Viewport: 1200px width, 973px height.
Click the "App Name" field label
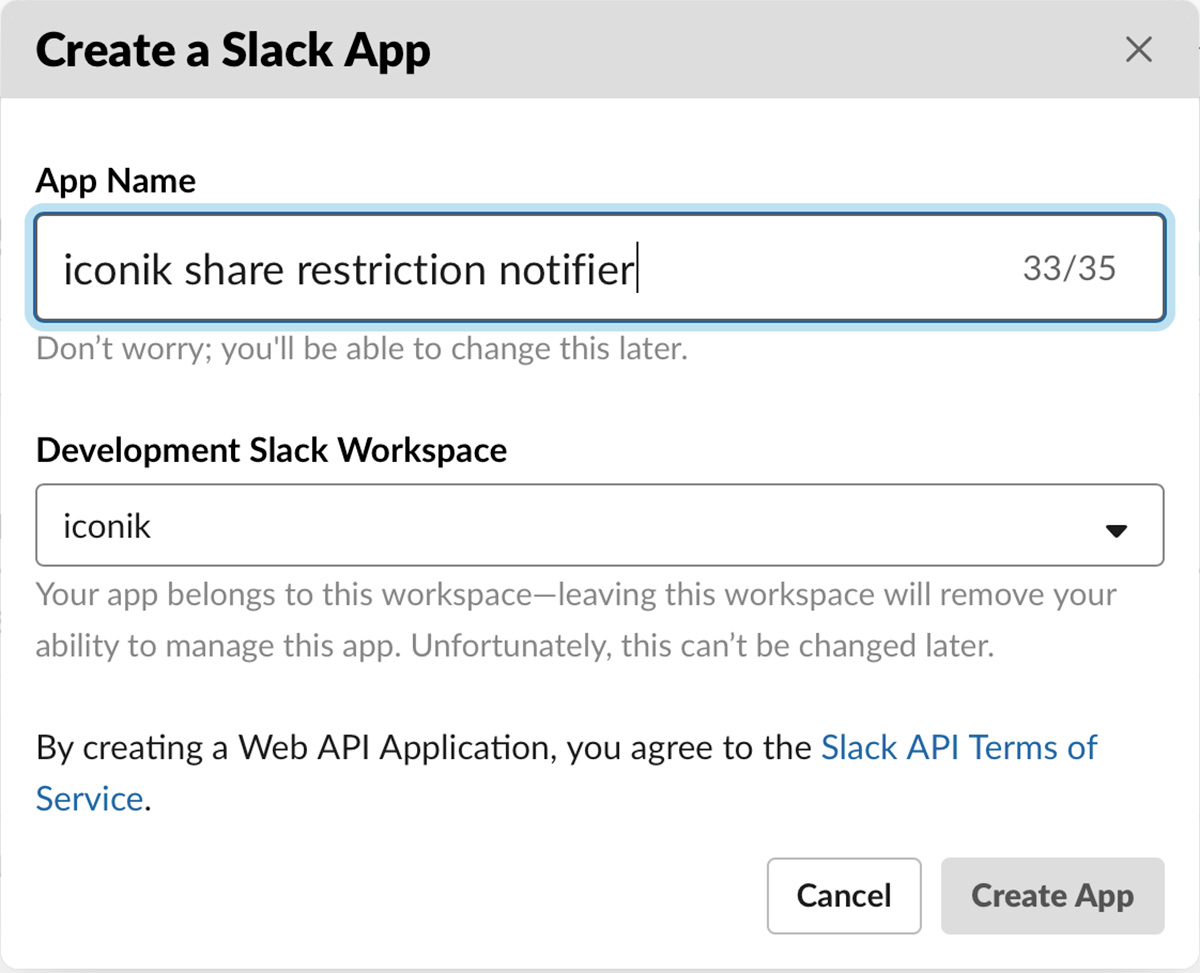pyautogui.click(x=116, y=181)
